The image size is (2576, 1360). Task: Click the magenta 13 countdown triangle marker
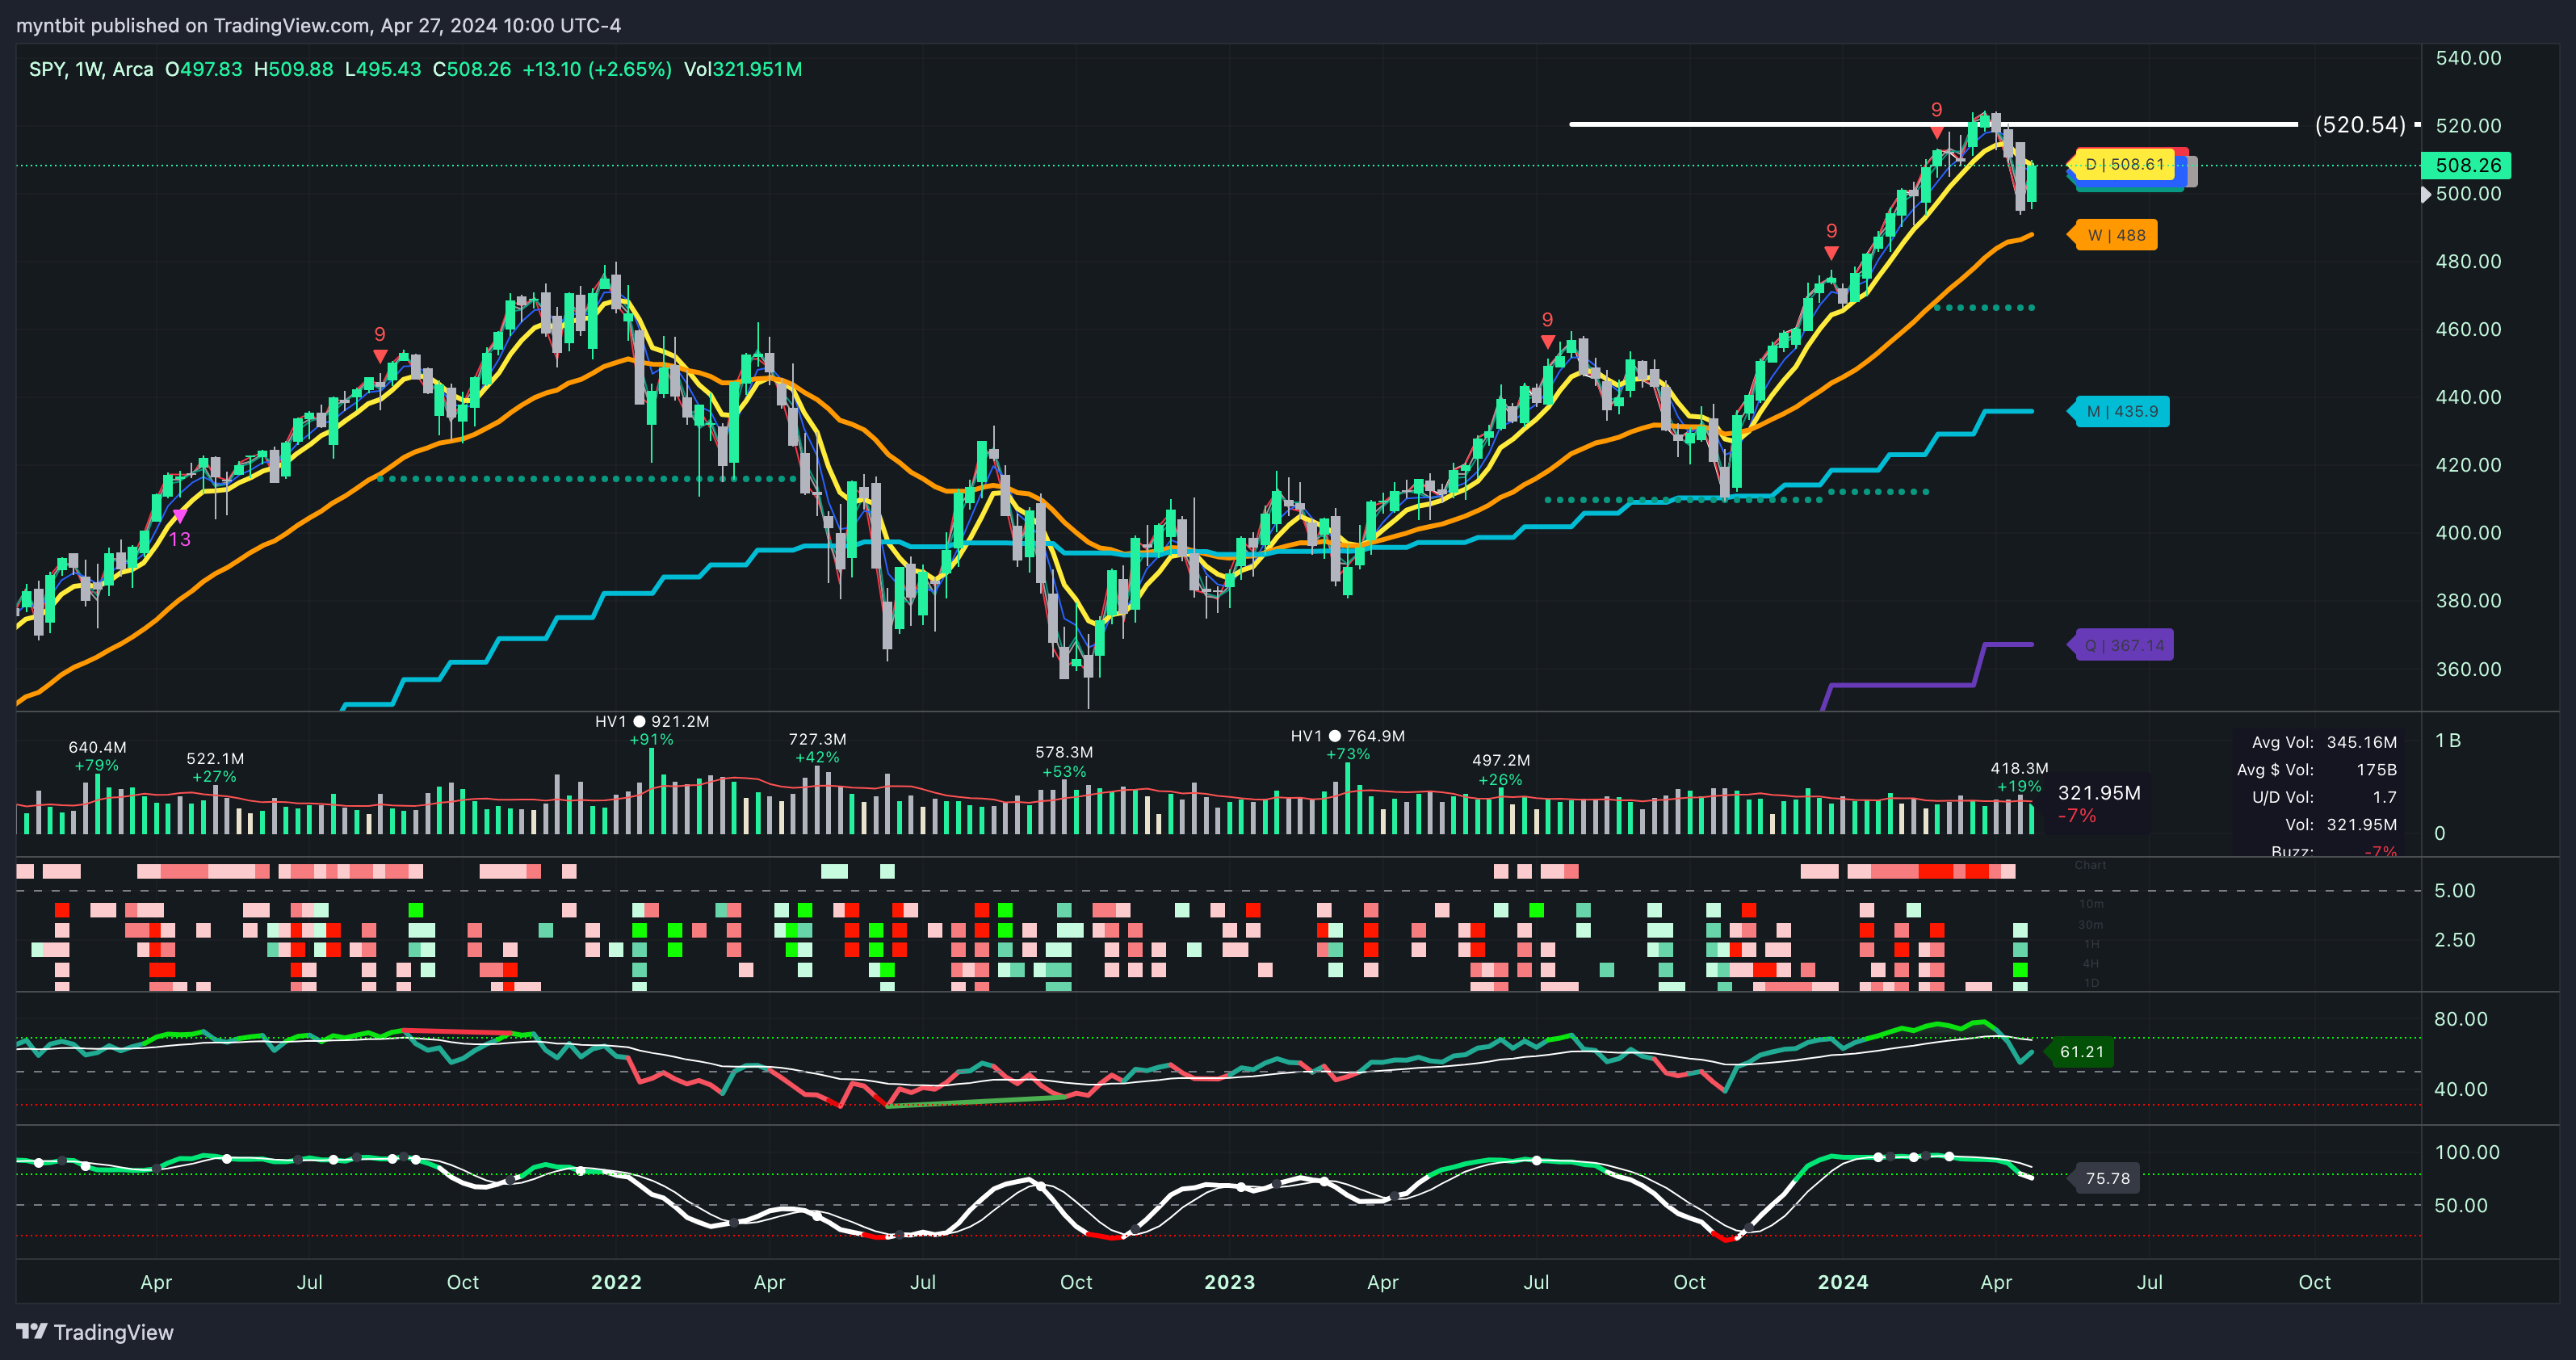180,516
